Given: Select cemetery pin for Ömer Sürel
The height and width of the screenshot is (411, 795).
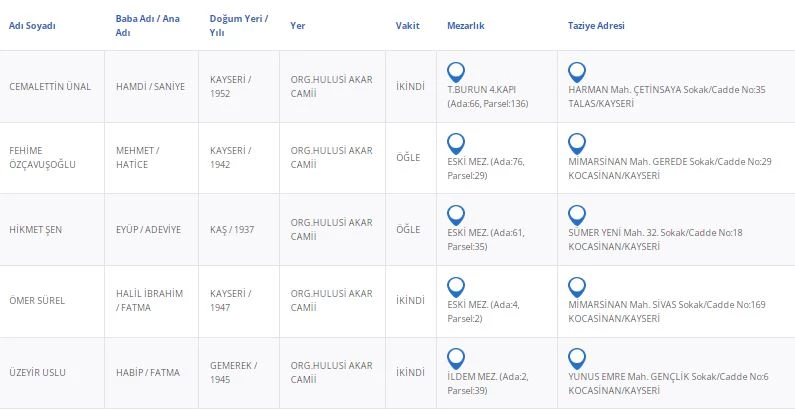Looking at the screenshot, I should click(456, 287).
